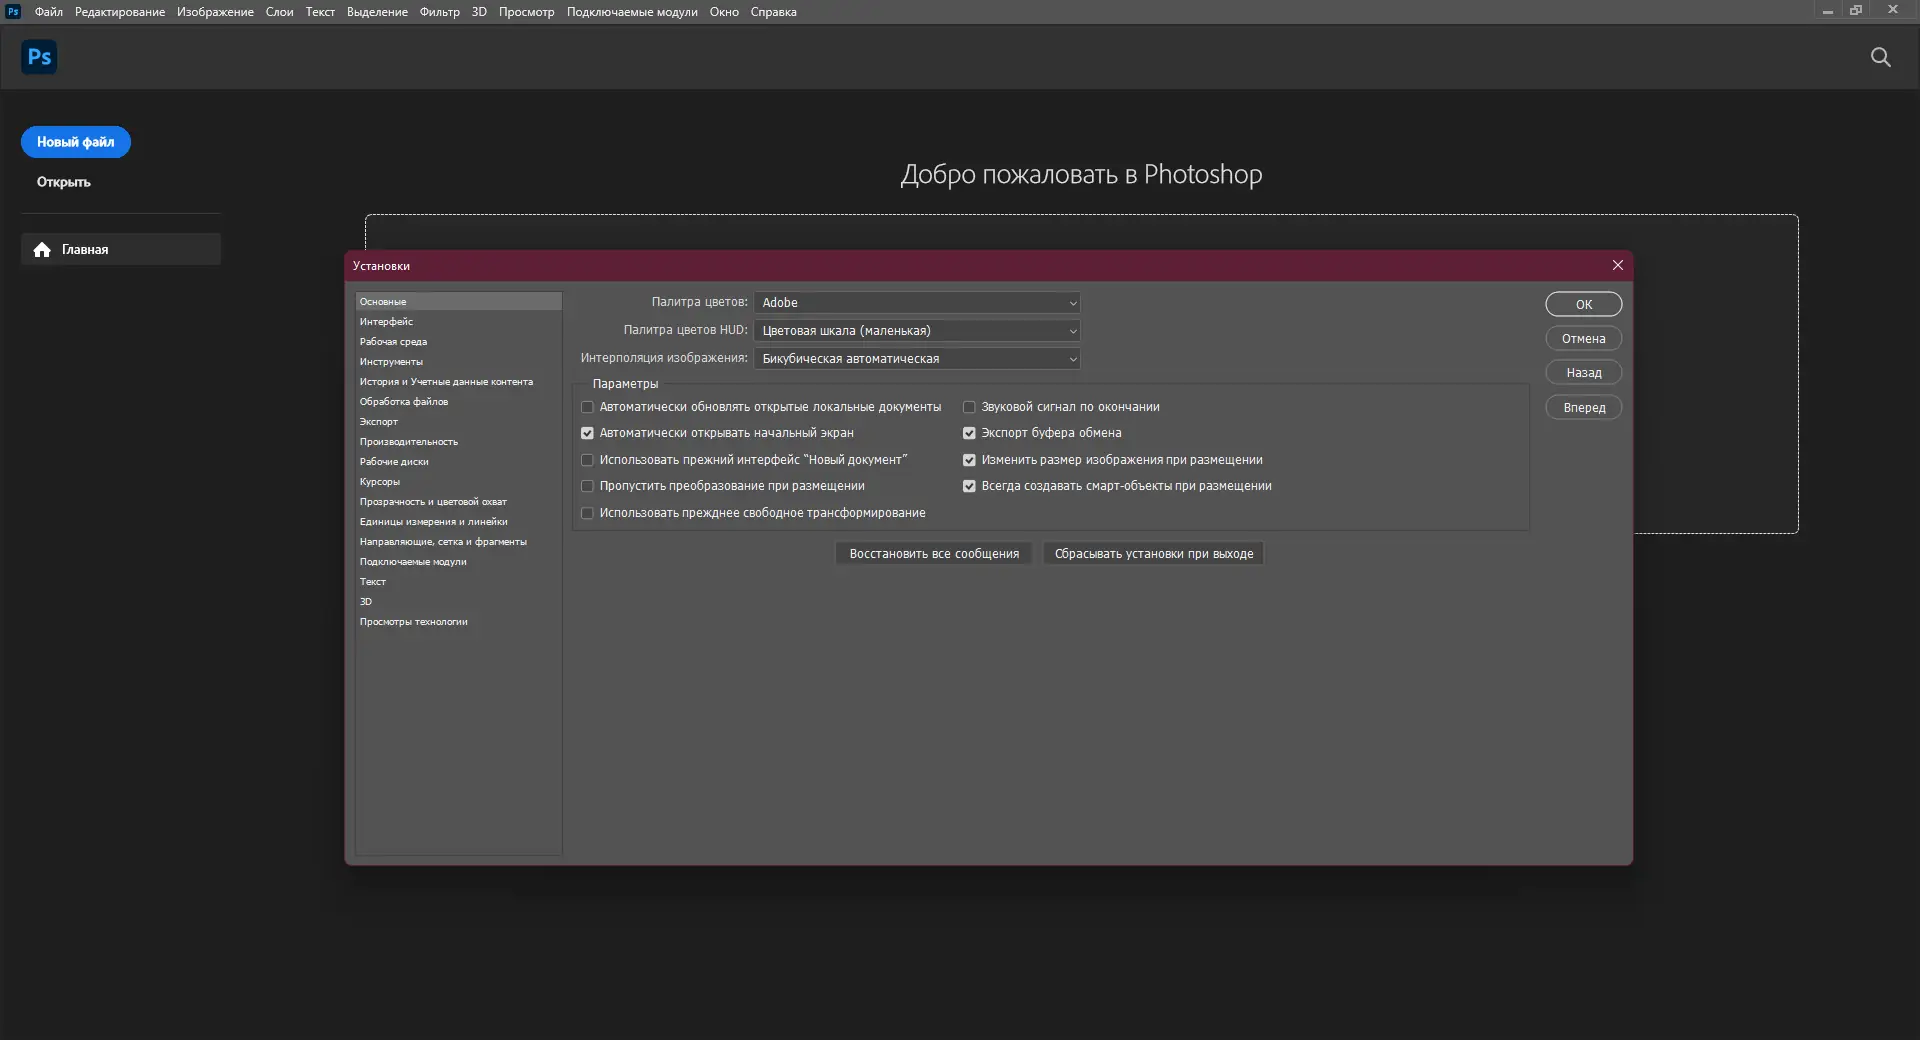
Task: Open the 3D menu in menu bar
Action: point(479,12)
